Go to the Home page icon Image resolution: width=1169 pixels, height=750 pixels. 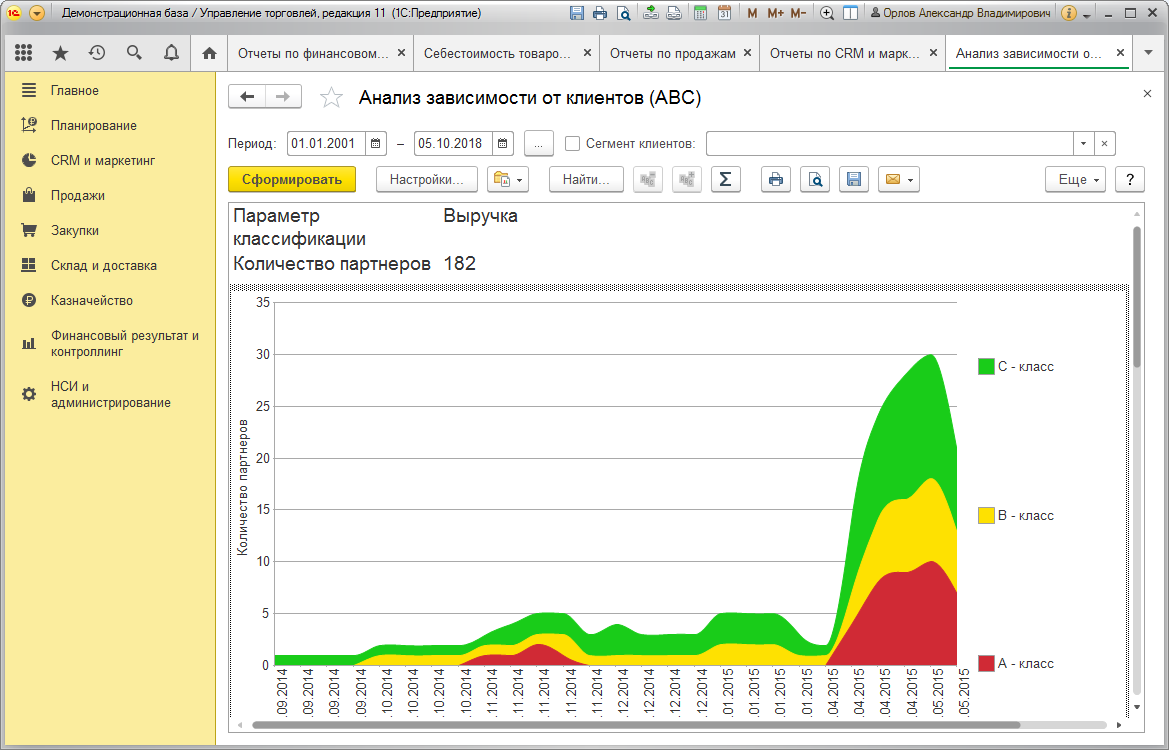click(x=209, y=53)
